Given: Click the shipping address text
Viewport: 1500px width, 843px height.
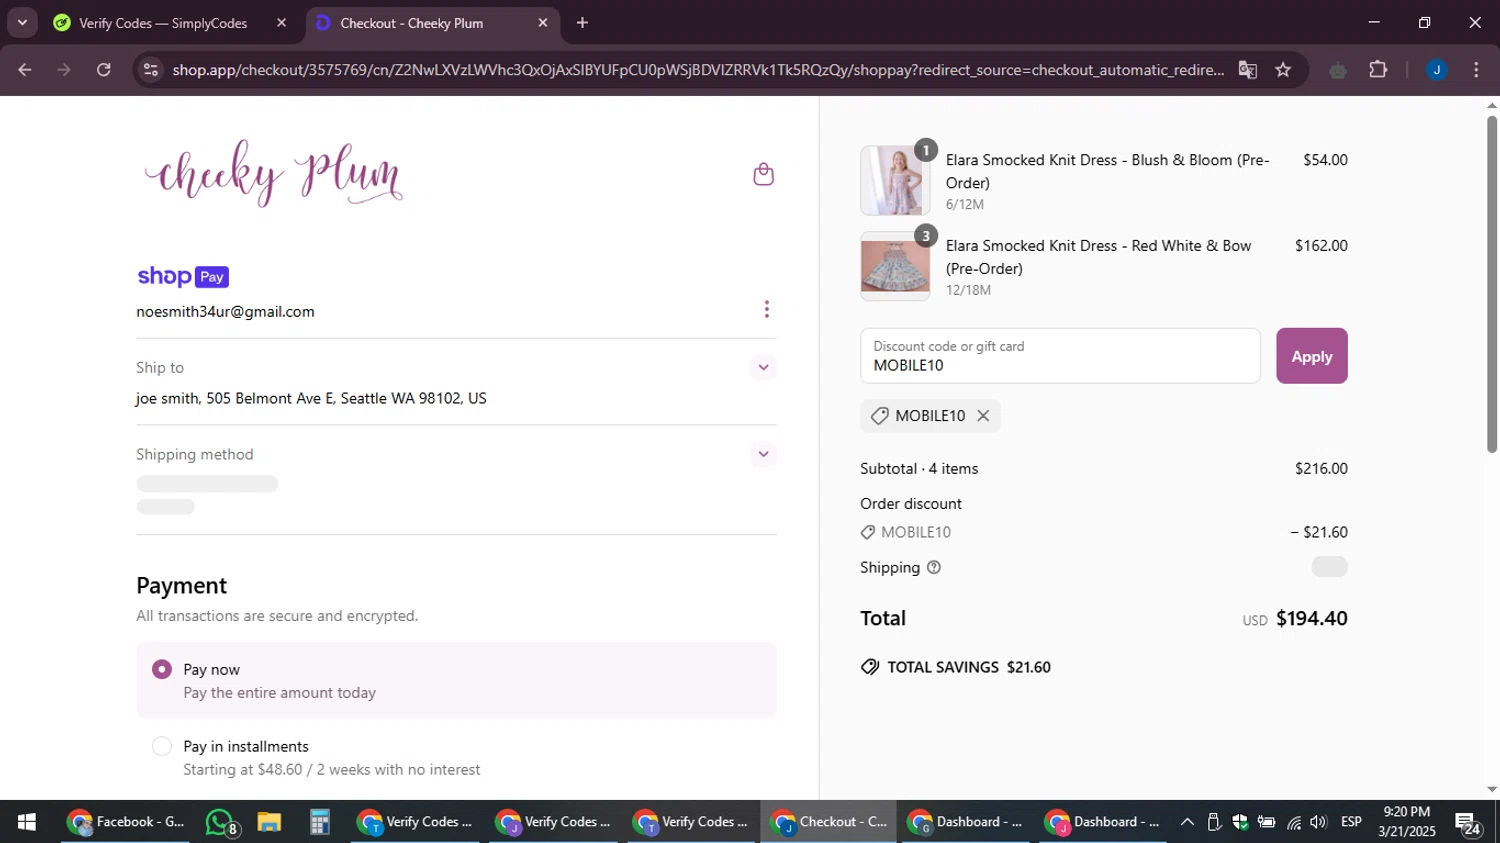Looking at the screenshot, I should pos(311,398).
